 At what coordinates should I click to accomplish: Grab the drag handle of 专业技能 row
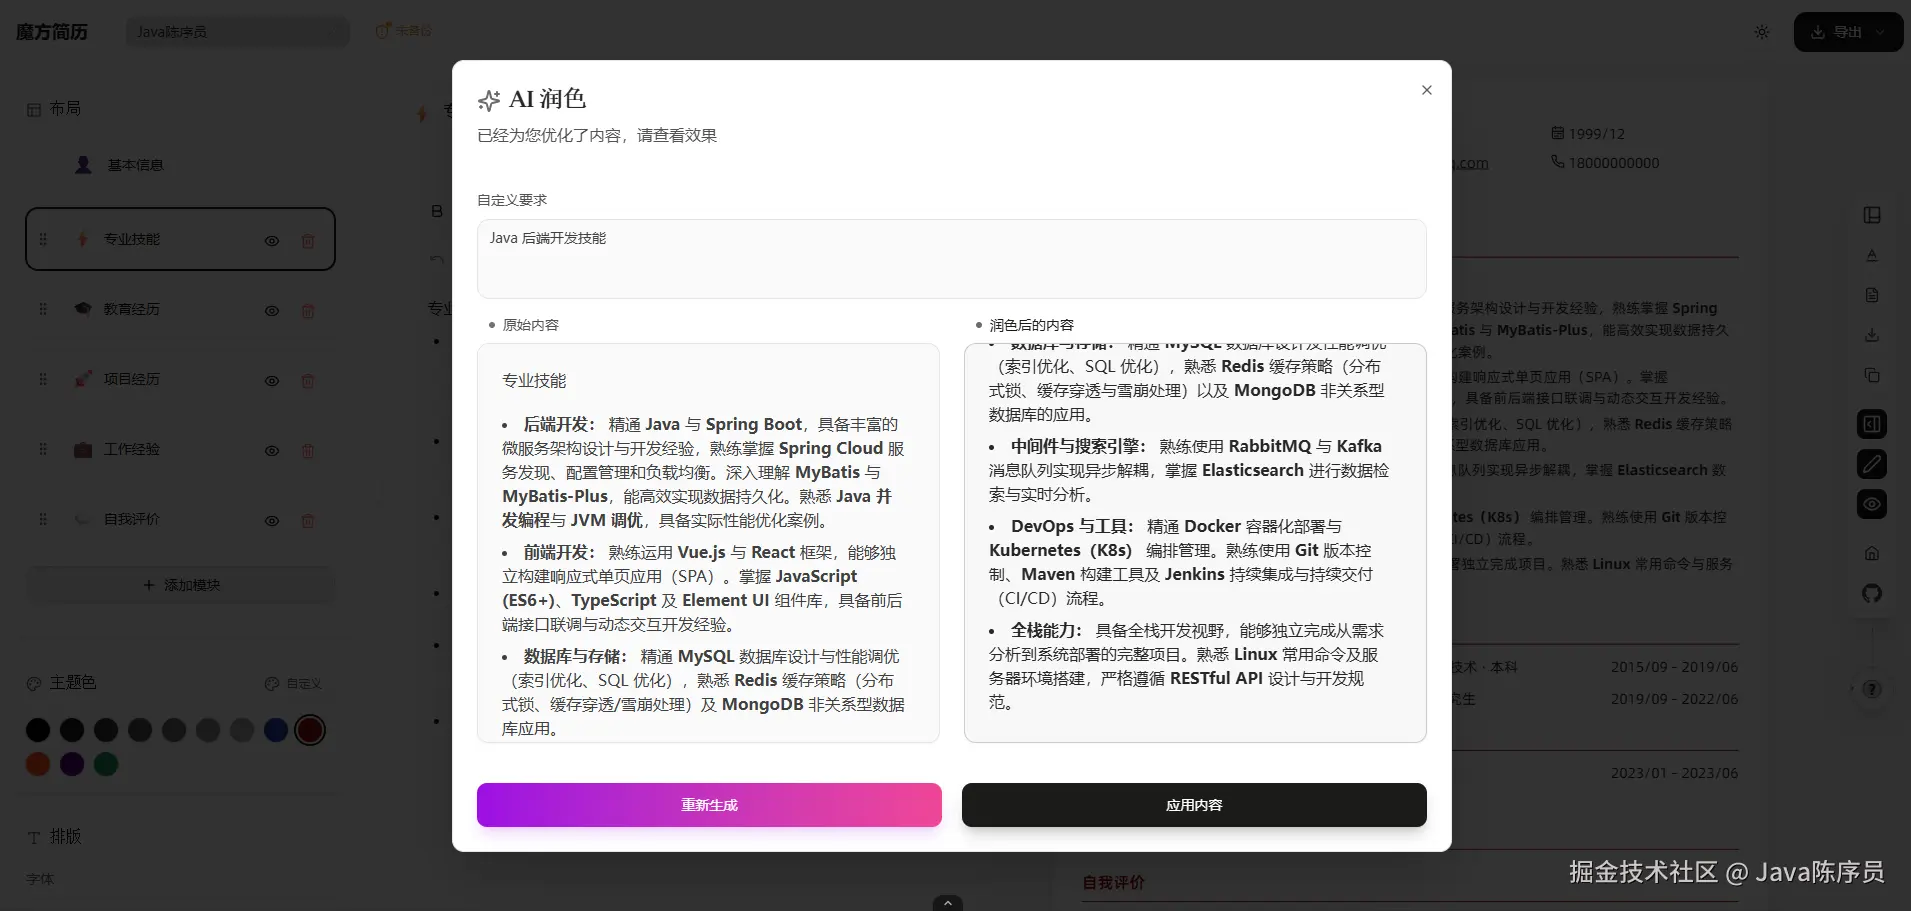(43, 239)
